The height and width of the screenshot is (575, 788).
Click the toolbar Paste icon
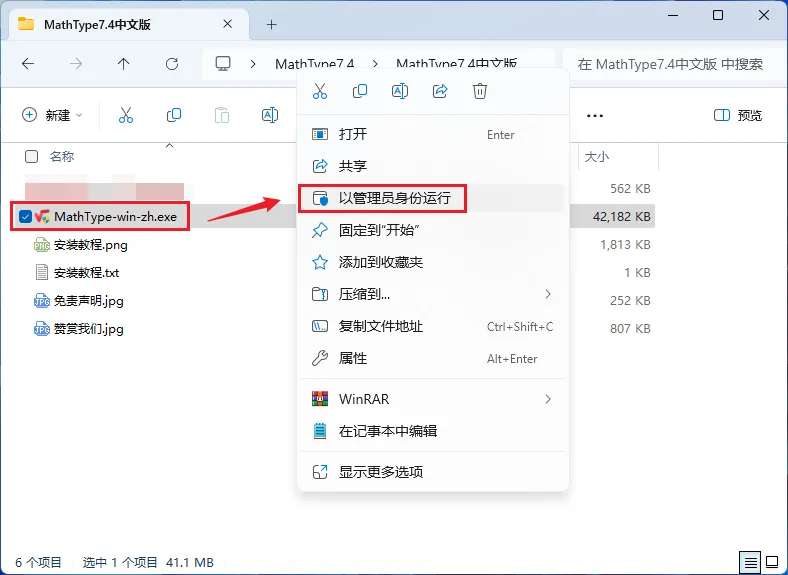[x=222, y=115]
